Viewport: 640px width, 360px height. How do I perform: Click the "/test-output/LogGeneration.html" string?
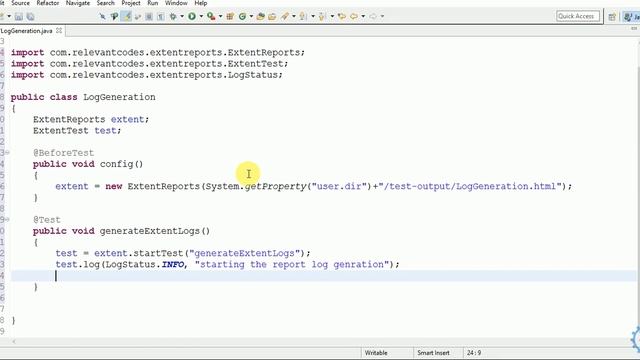pyautogui.click(x=470, y=187)
